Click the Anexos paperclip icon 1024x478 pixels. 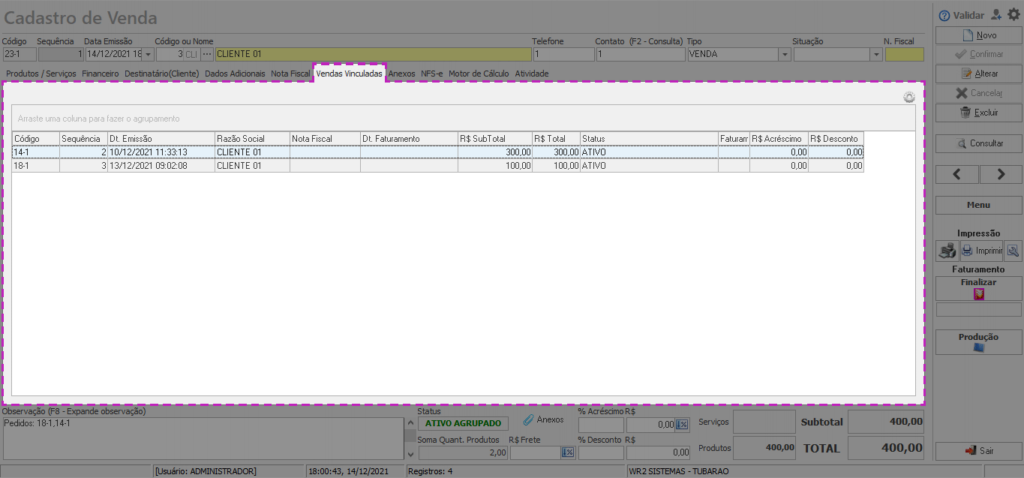[529, 420]
